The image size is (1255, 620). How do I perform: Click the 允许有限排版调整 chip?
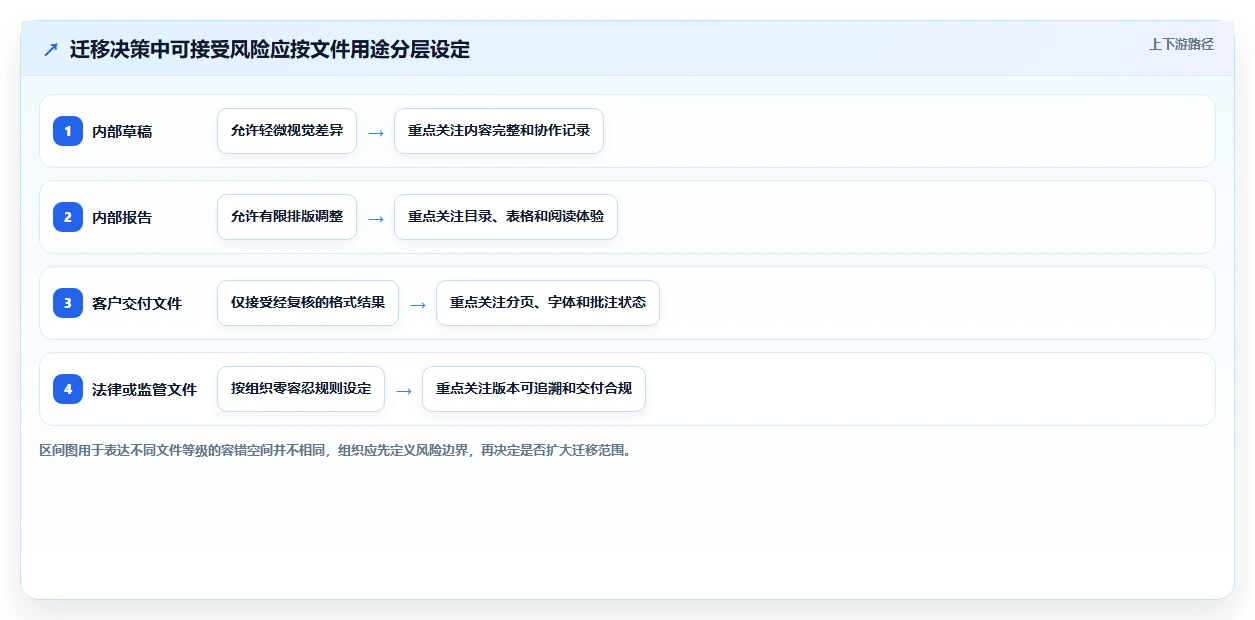pos(287,217)
